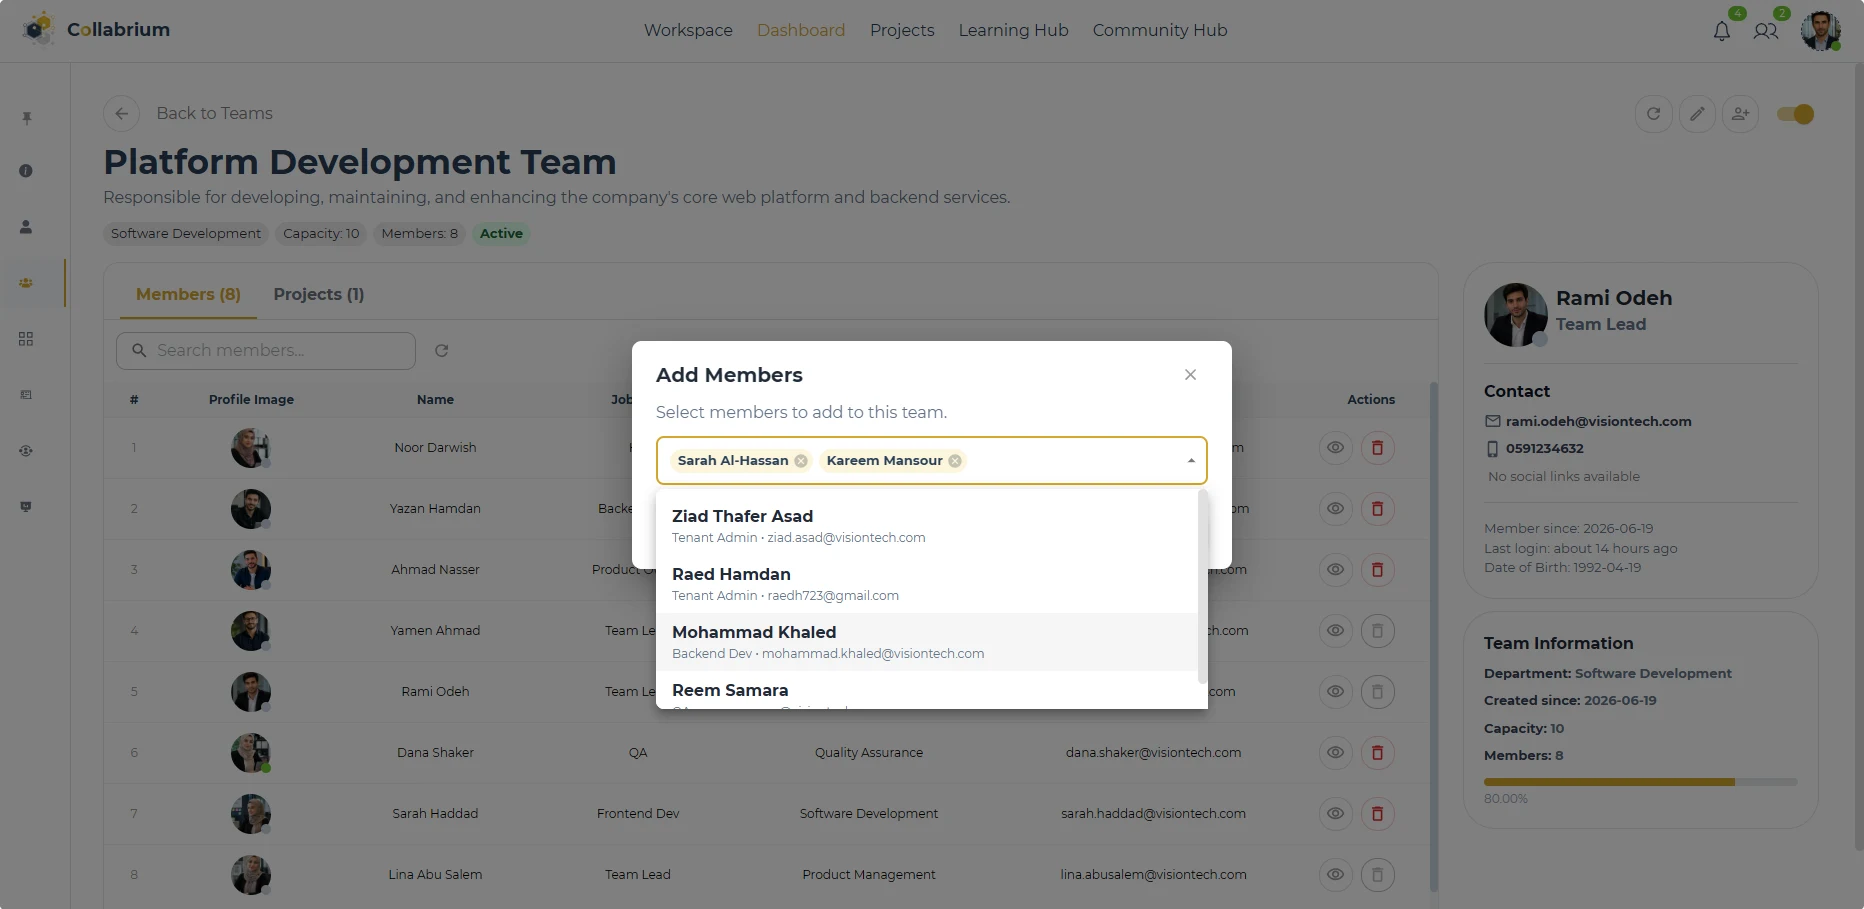Image resolution: width=1864 pixels, height=909 pixels.
Task: Open the friends requests icon in header
Action: coord(1765,31)
